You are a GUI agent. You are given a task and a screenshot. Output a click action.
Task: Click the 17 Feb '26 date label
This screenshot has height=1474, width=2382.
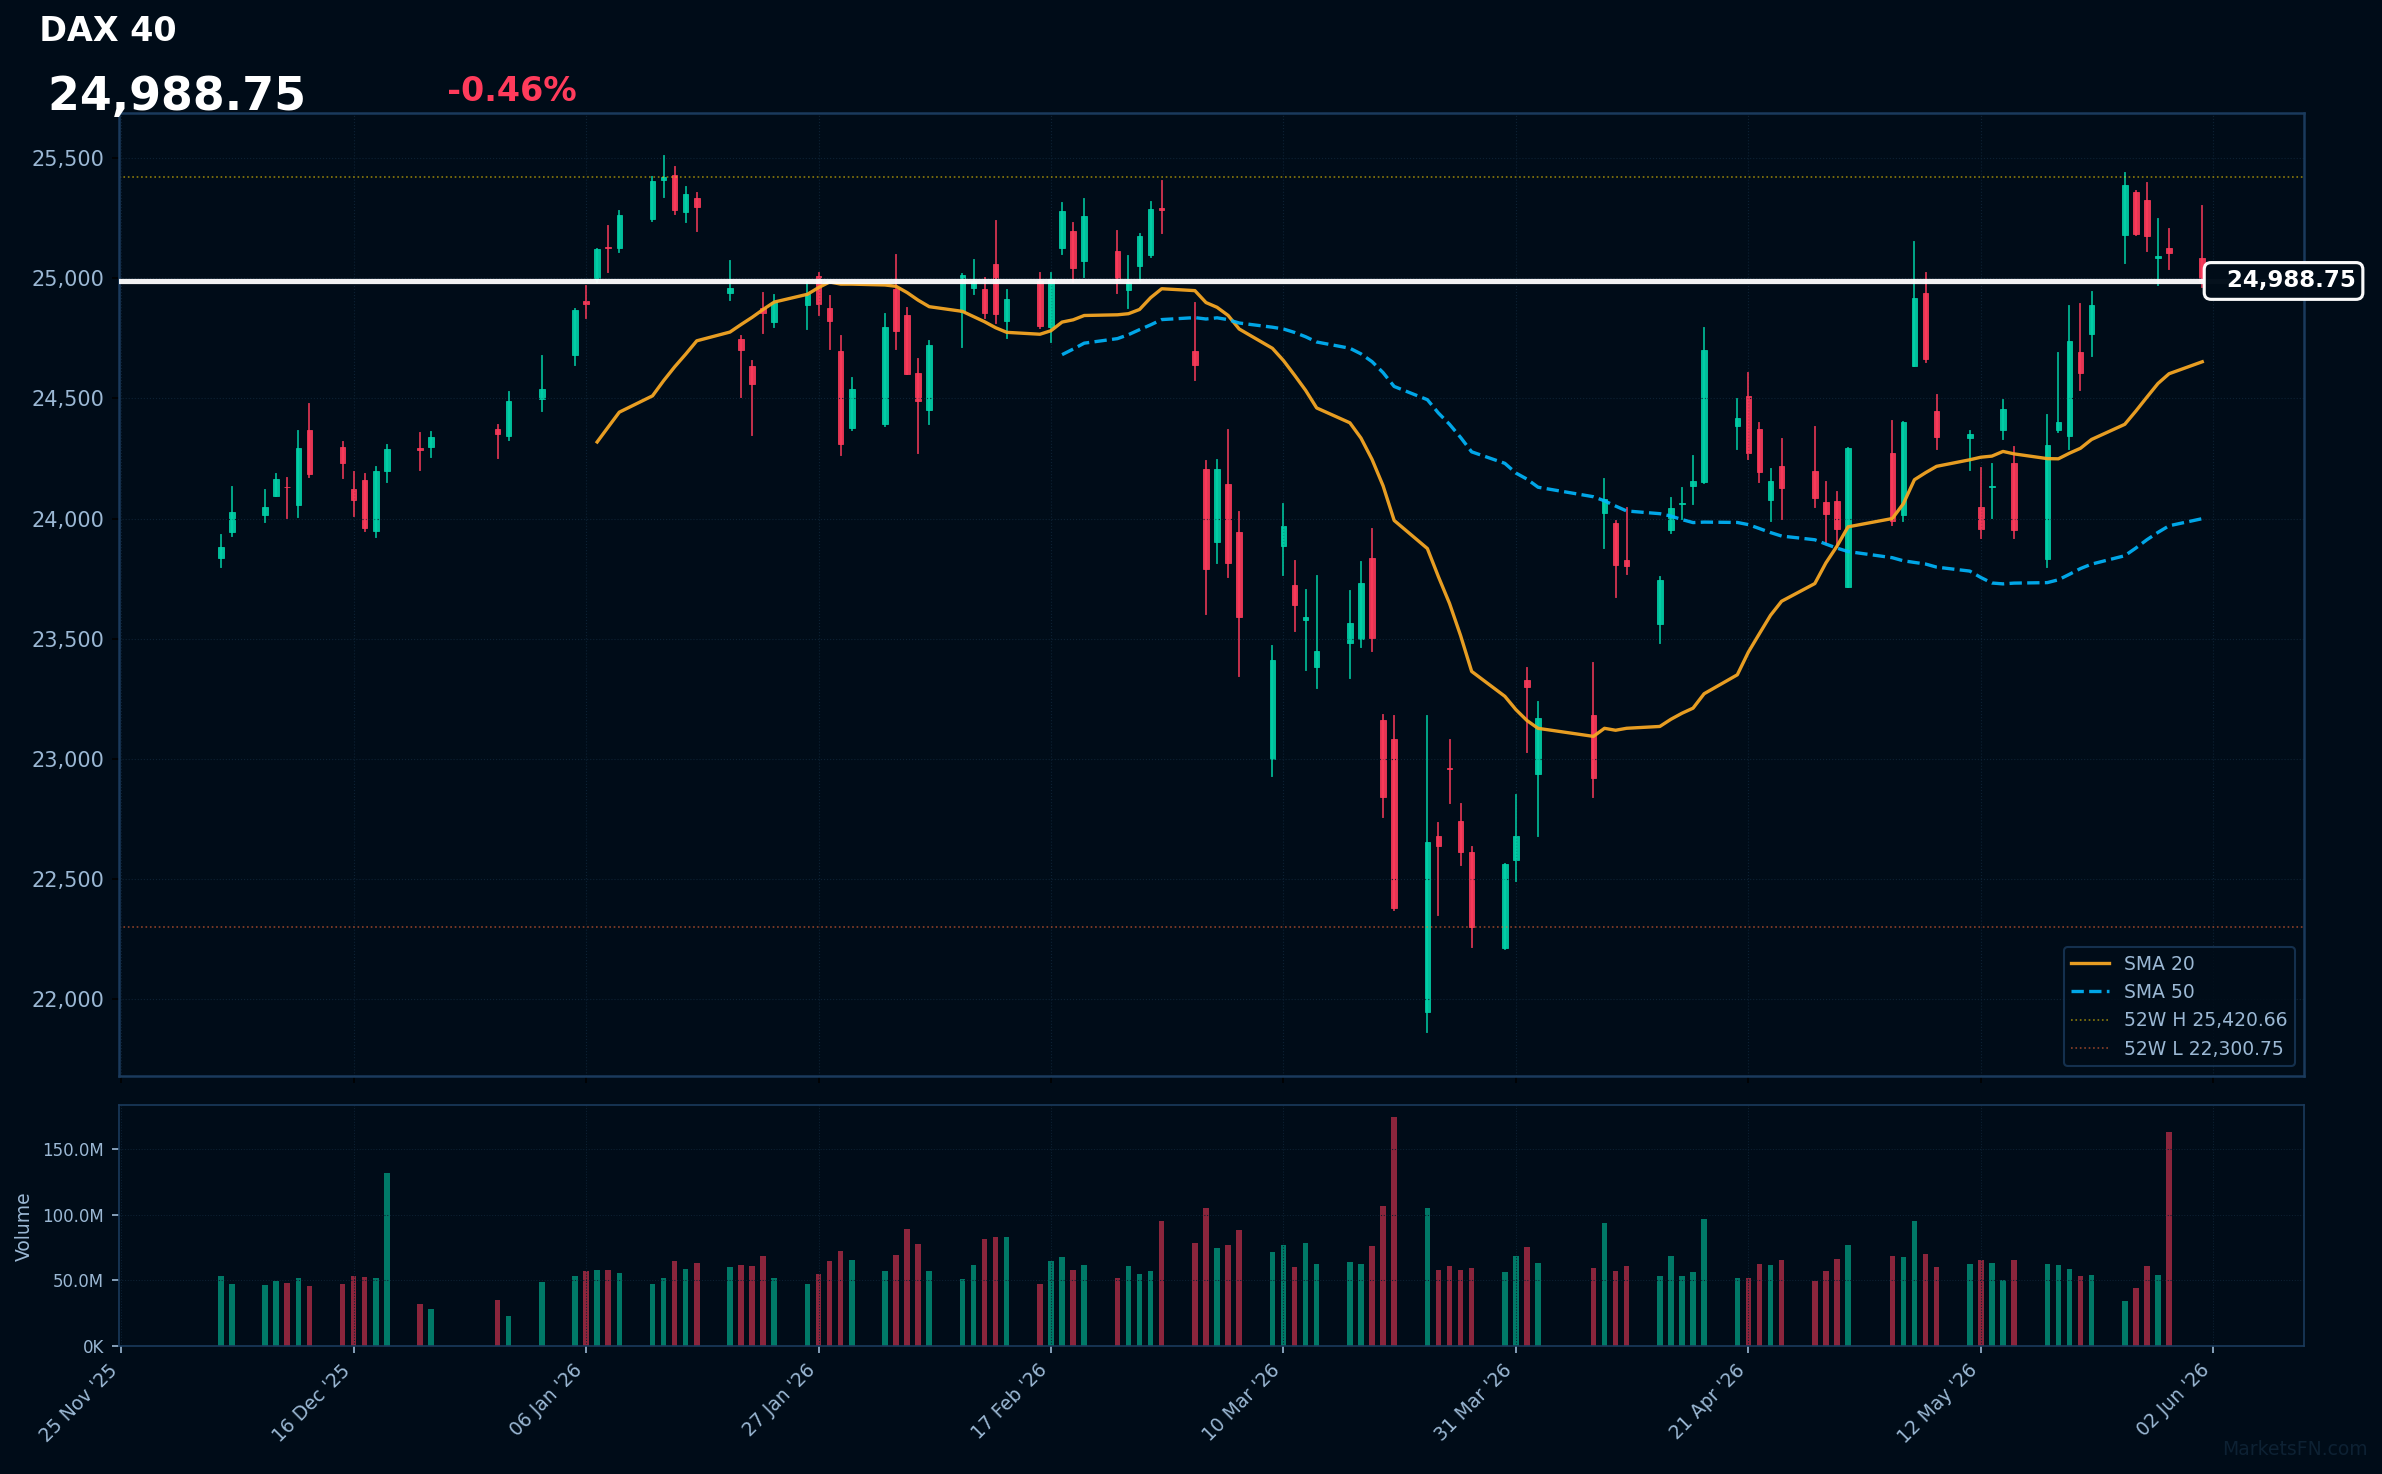click(x=1008, y=1401)
